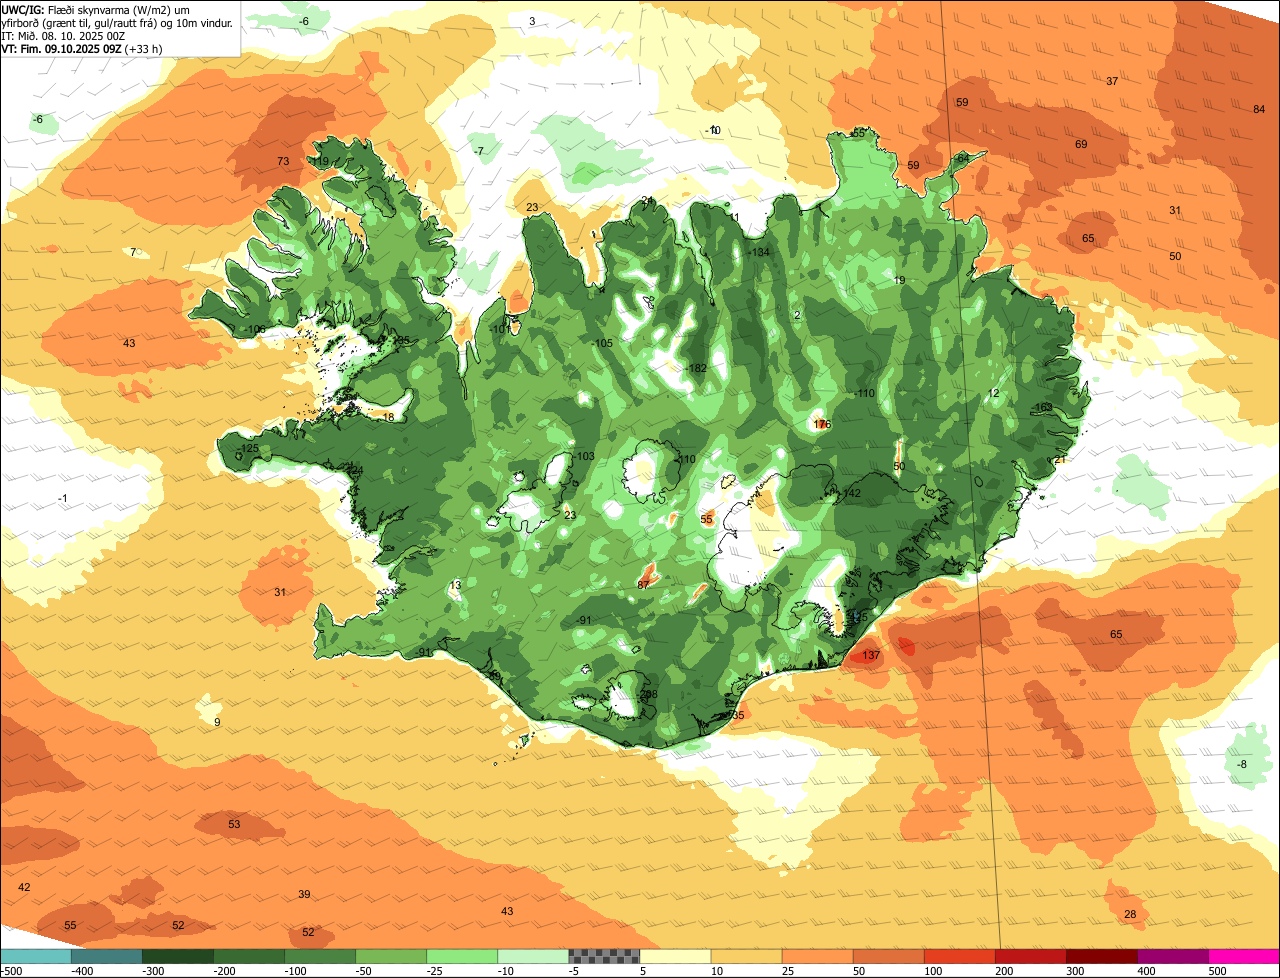1280x978 pixels.
Task: Click the legend swatch between 200 and 300
Action: [1030, 956]
